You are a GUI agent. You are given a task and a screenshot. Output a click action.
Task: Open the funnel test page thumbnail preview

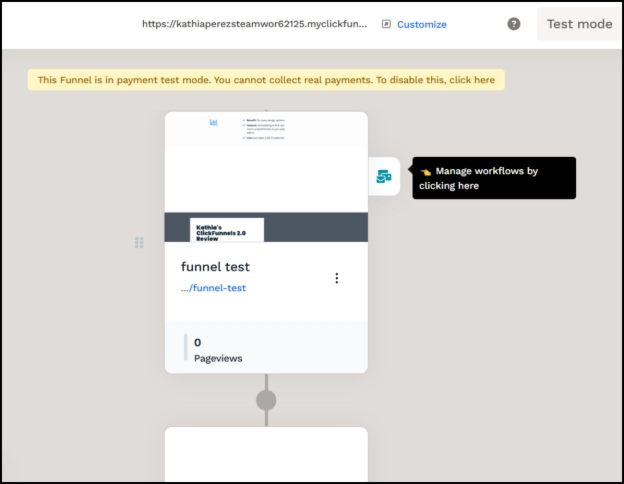pos(266,177)
